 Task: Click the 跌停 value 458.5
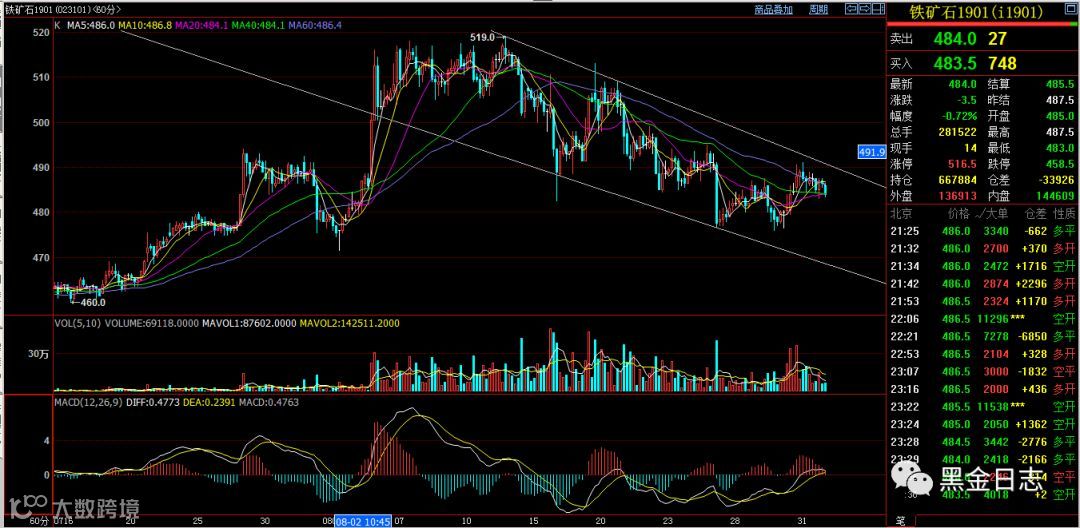point(1061,164)
